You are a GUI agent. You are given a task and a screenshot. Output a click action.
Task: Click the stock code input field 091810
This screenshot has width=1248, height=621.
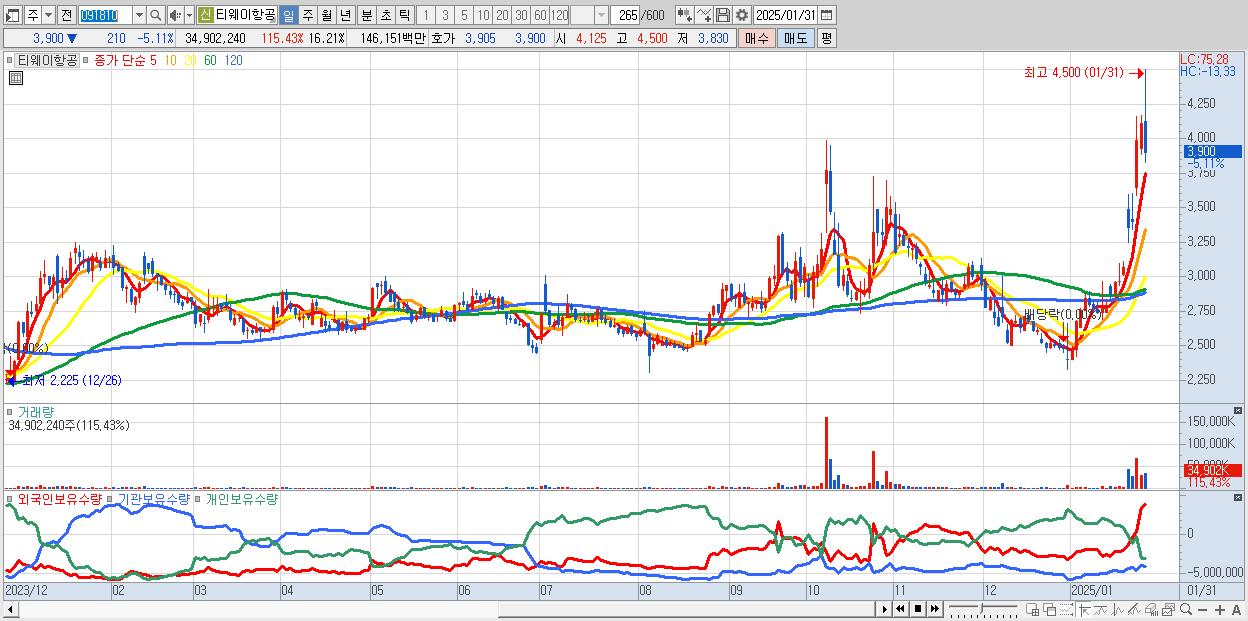pyautogui.click(x=105, y=15)
